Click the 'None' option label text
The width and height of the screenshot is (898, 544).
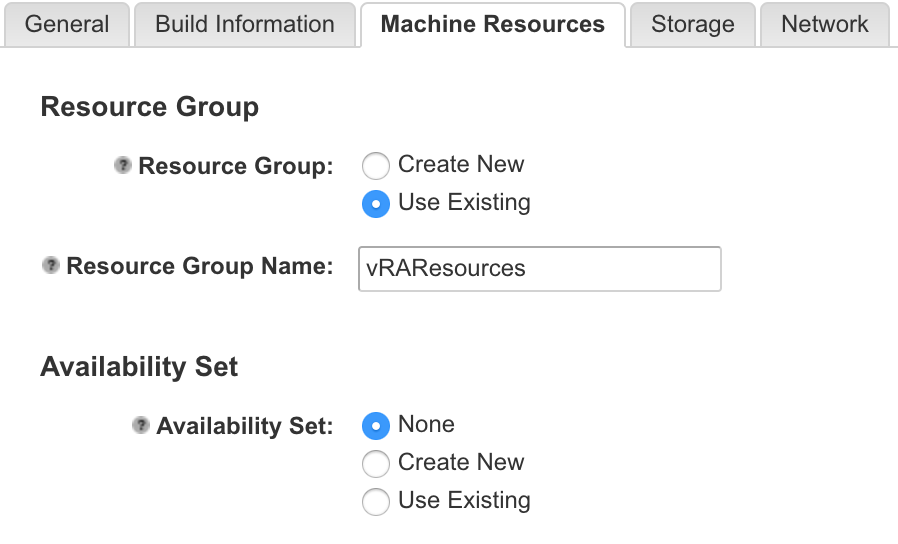click(x=426, y=424)
